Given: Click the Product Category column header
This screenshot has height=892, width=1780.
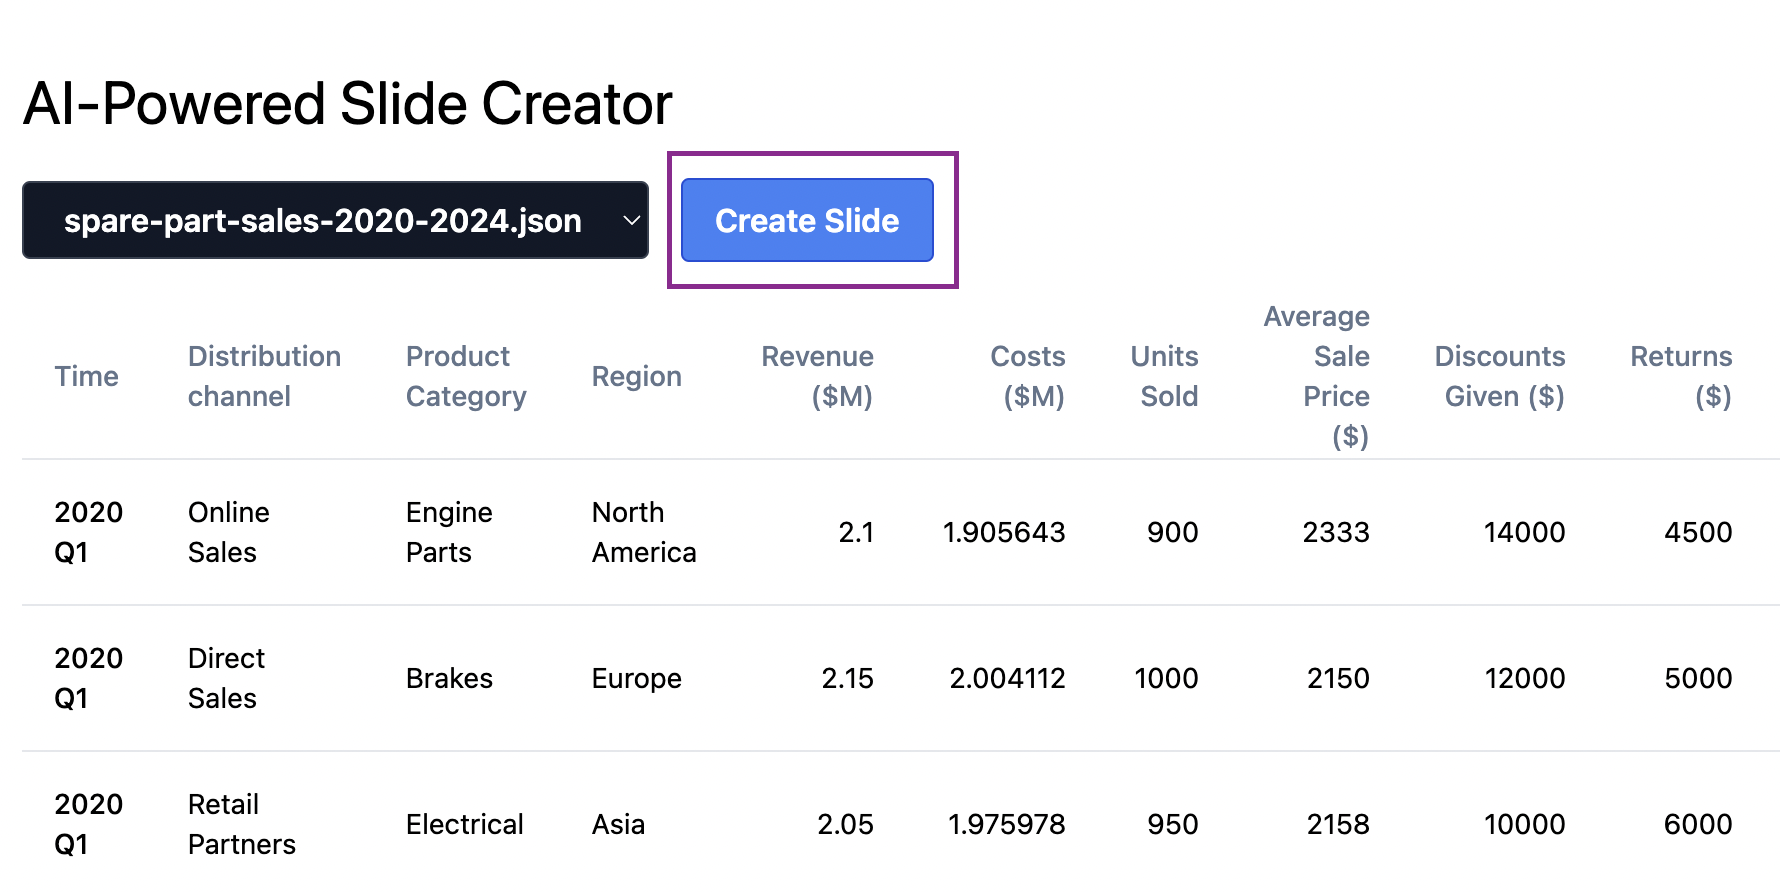Looking at the screenshot, I should click(x=465, y=377).
